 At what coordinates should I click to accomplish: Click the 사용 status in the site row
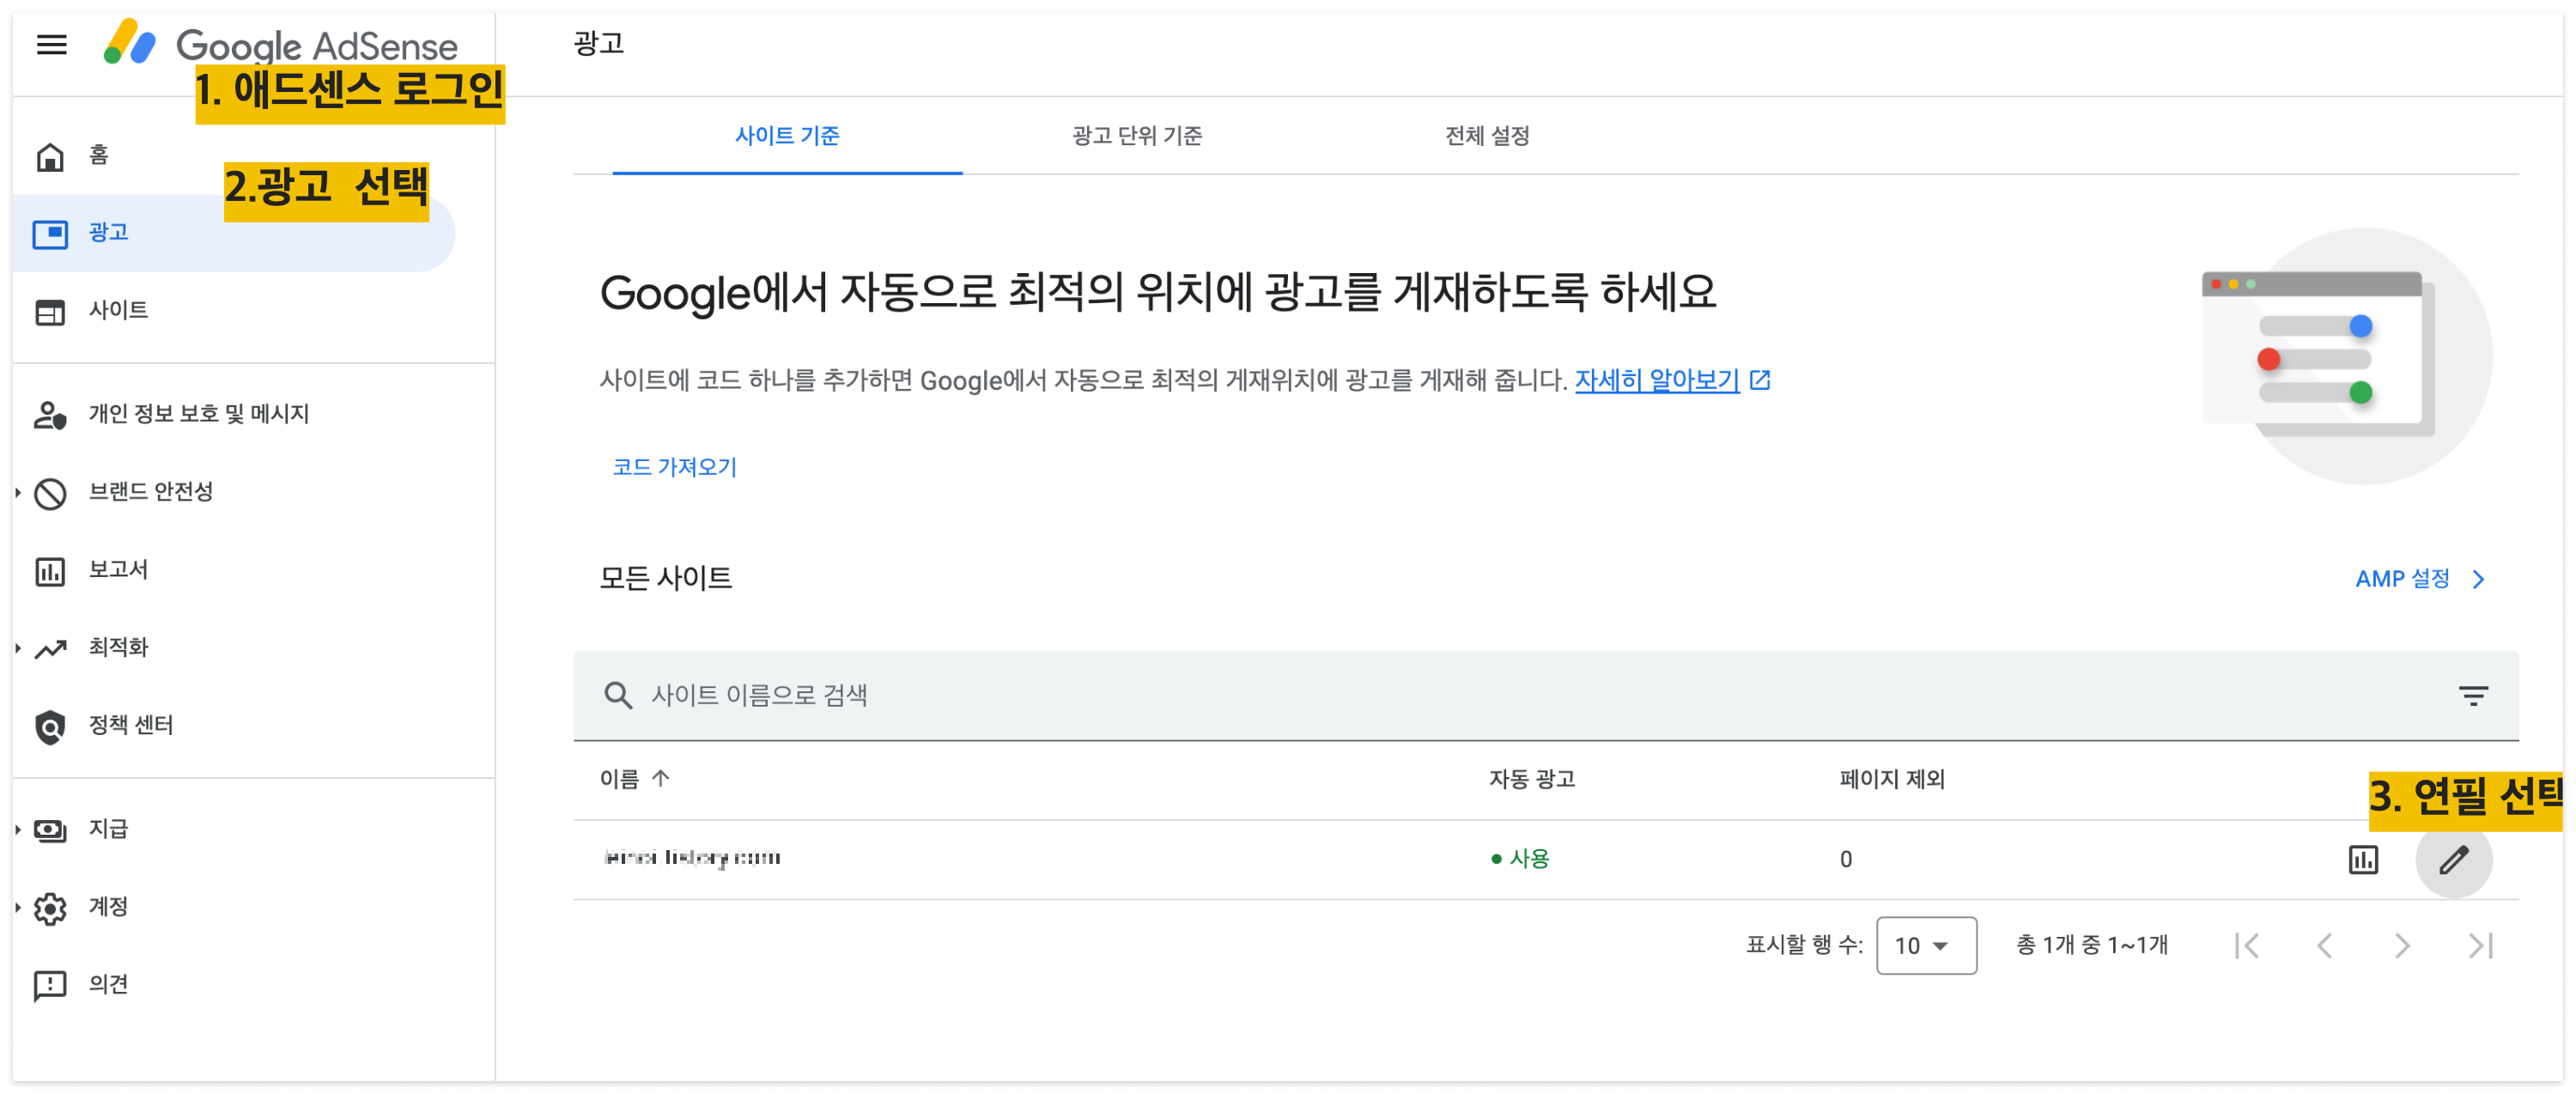click(x=1519, y=859)
